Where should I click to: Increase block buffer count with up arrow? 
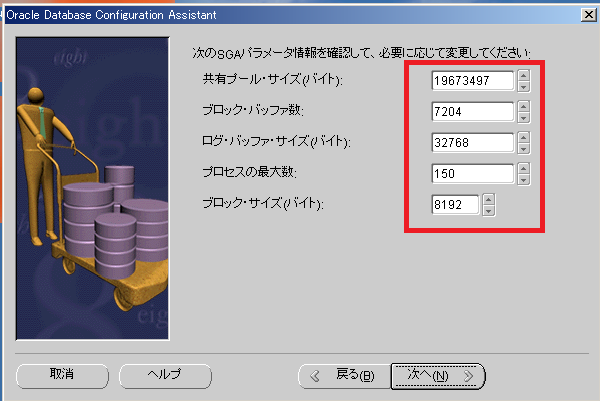(x=523, y=106)
